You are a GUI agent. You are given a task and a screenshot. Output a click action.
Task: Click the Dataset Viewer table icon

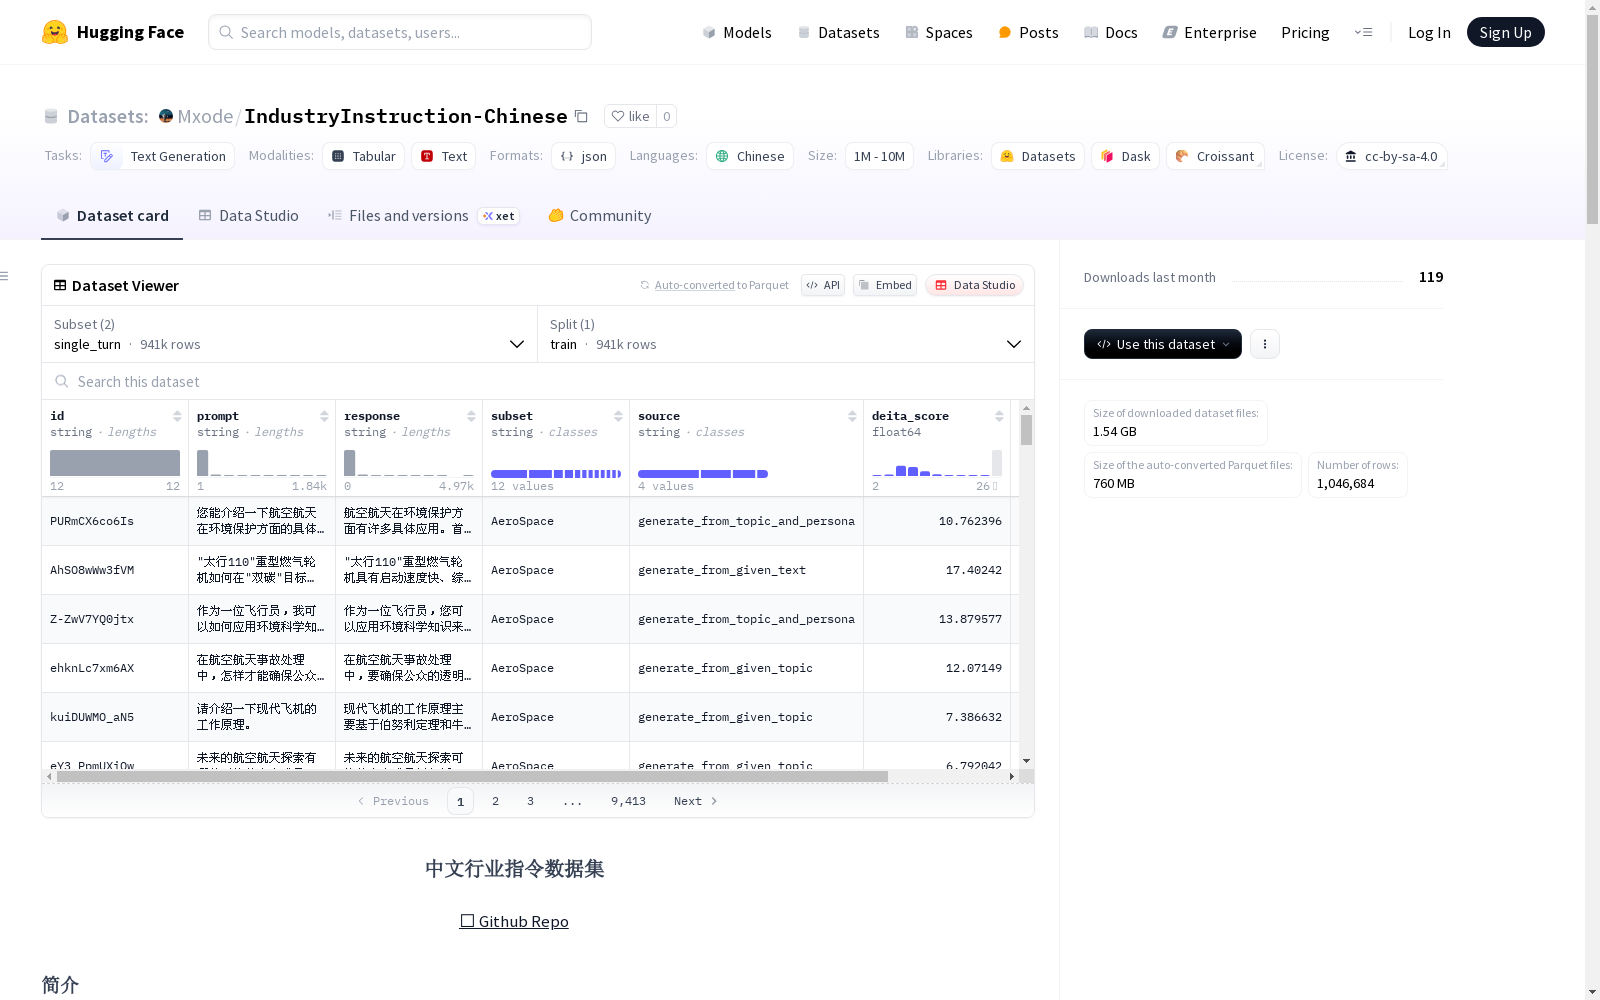tap(60, 285)
